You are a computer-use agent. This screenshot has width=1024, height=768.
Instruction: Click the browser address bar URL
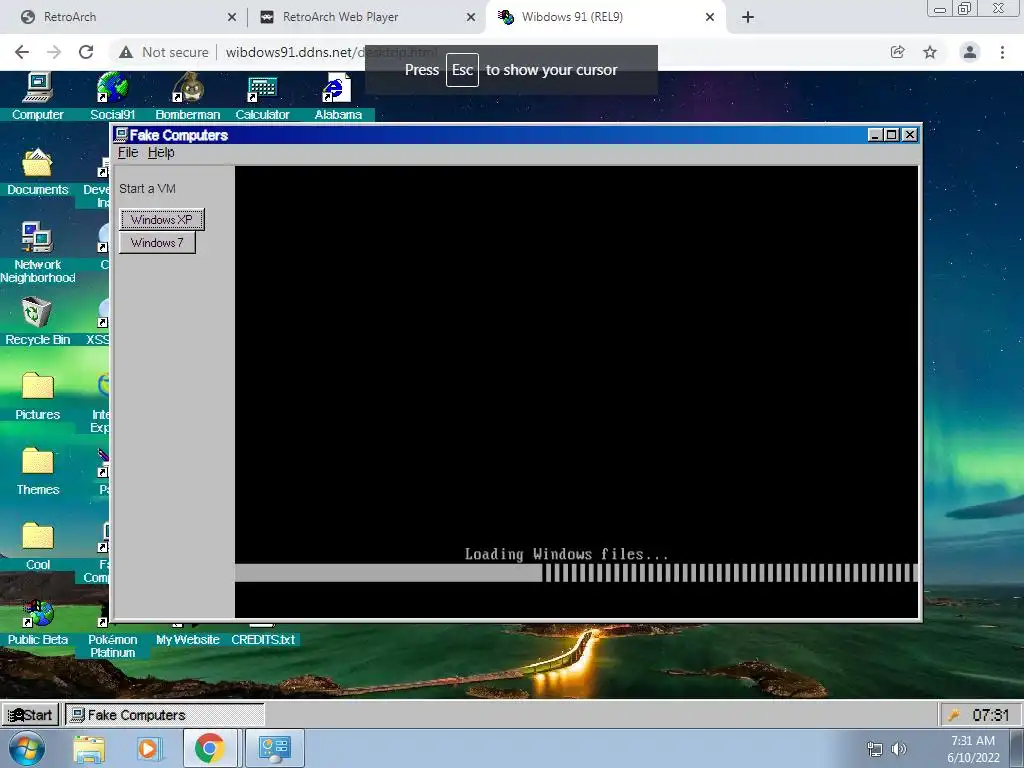[331, 52]
